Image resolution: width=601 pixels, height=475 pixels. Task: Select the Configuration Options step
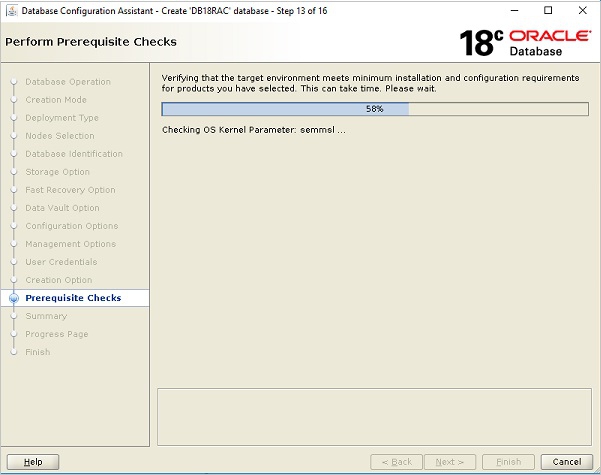pos(72,226)
